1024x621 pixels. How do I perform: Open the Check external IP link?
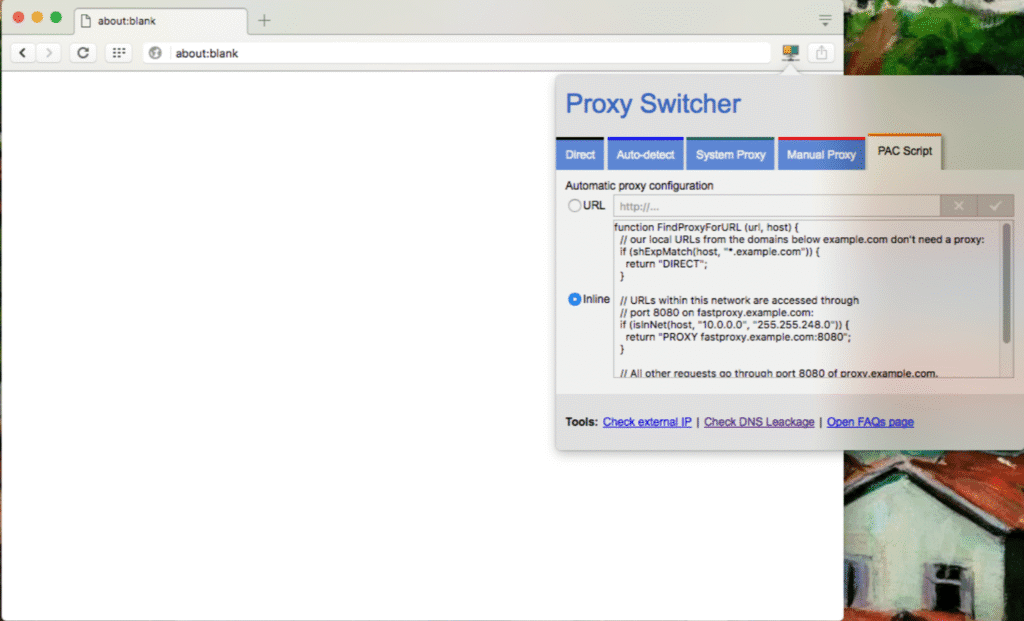pos(647,422)
